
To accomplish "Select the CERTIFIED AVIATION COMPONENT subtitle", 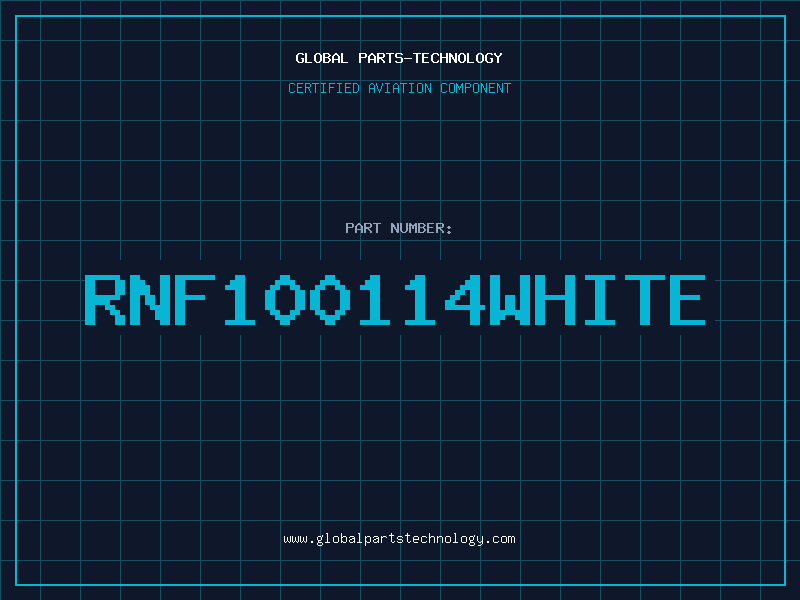I will [x=399, y=88].
